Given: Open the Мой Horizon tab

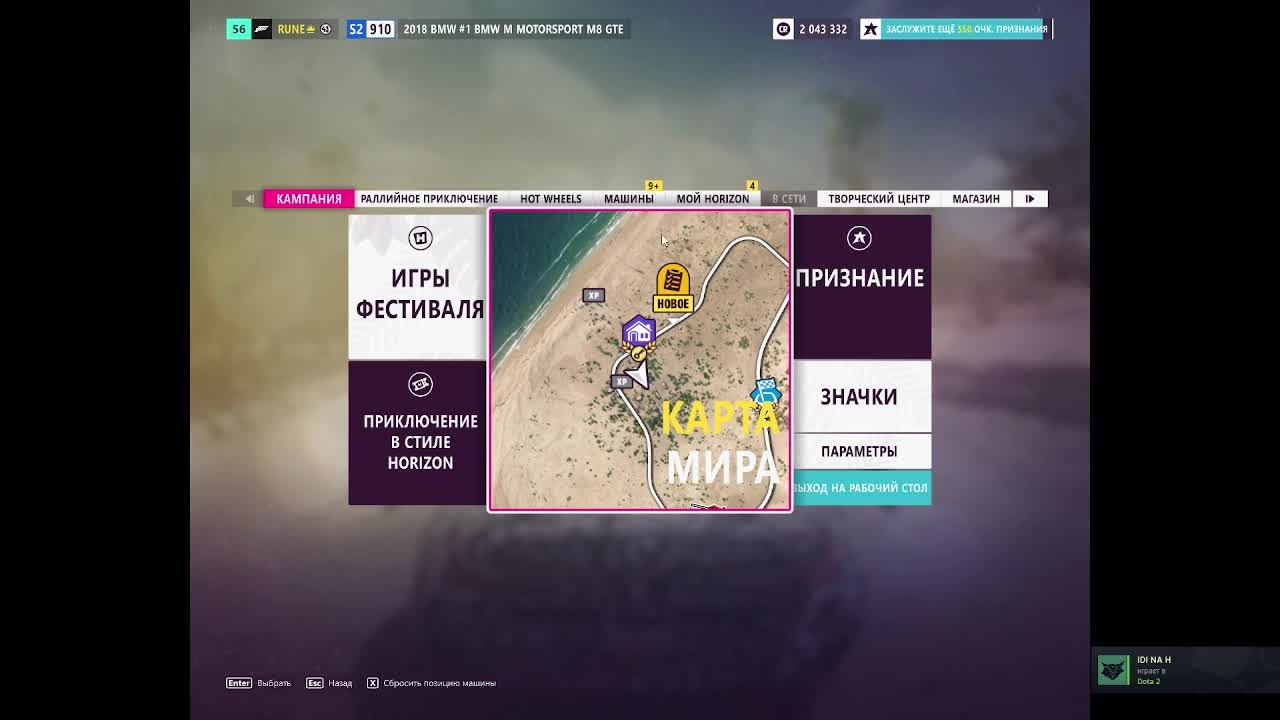Looking at the screenshot, I should click(712, 198).
